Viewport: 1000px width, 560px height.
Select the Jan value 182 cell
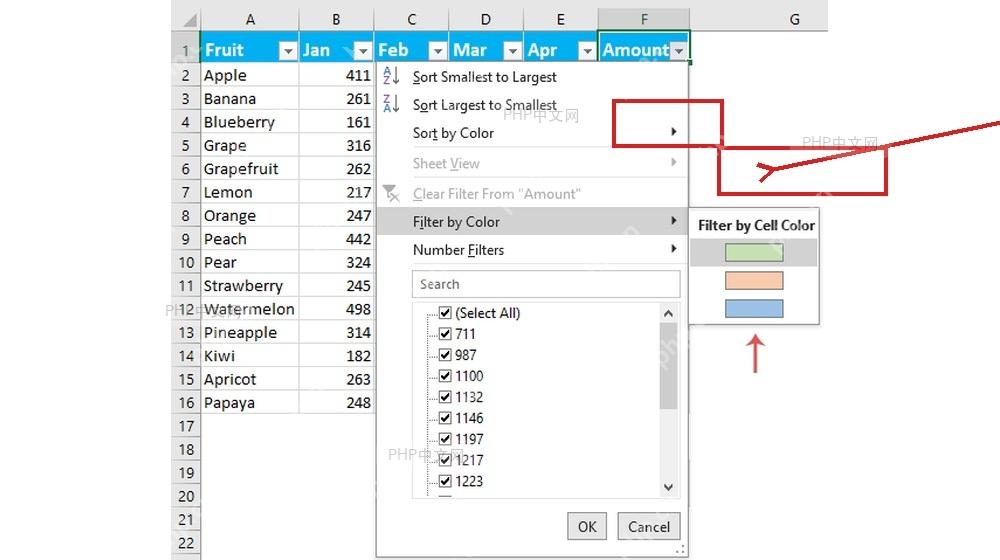[x=336, y=356]
